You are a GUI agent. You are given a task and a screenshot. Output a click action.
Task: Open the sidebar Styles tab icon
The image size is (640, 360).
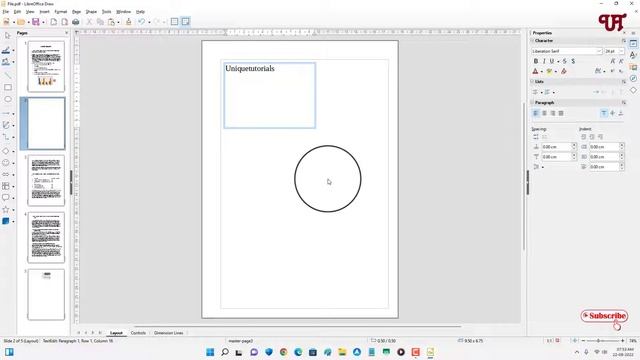633,55
